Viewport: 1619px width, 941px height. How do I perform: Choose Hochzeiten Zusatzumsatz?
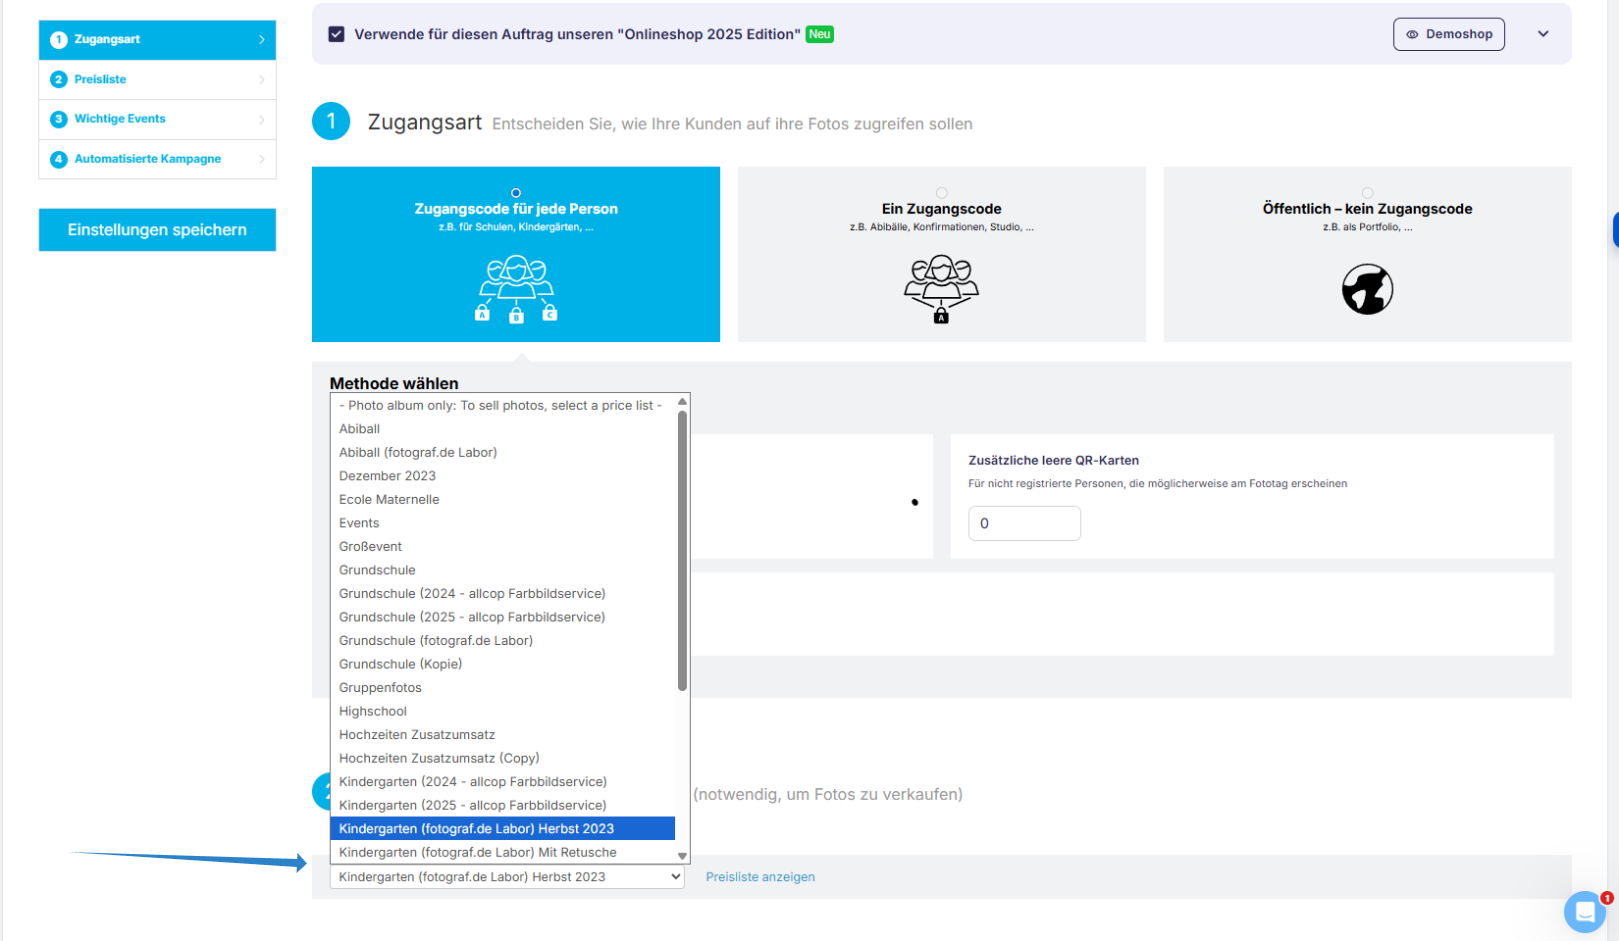(x=503, y=734)
